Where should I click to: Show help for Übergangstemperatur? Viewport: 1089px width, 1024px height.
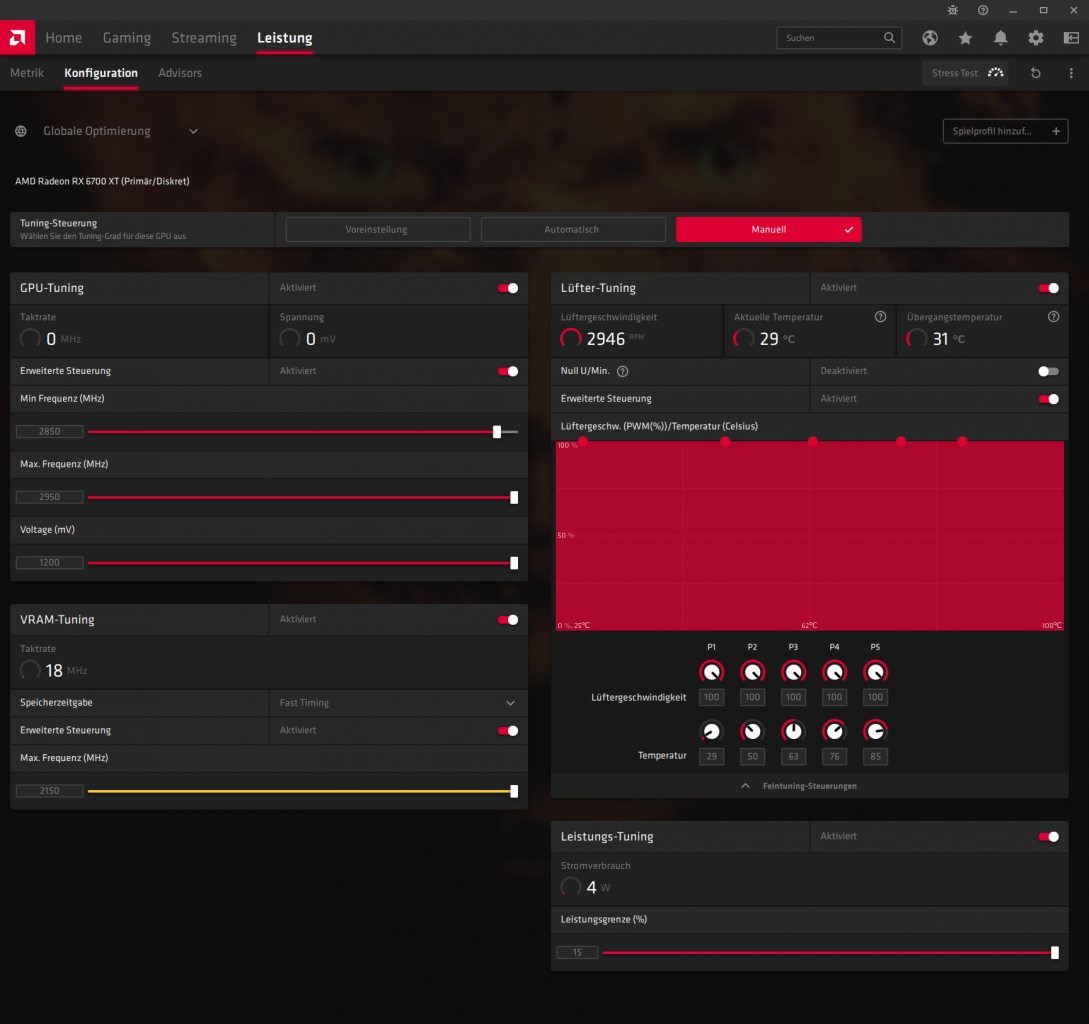[x=1054, y=317]
